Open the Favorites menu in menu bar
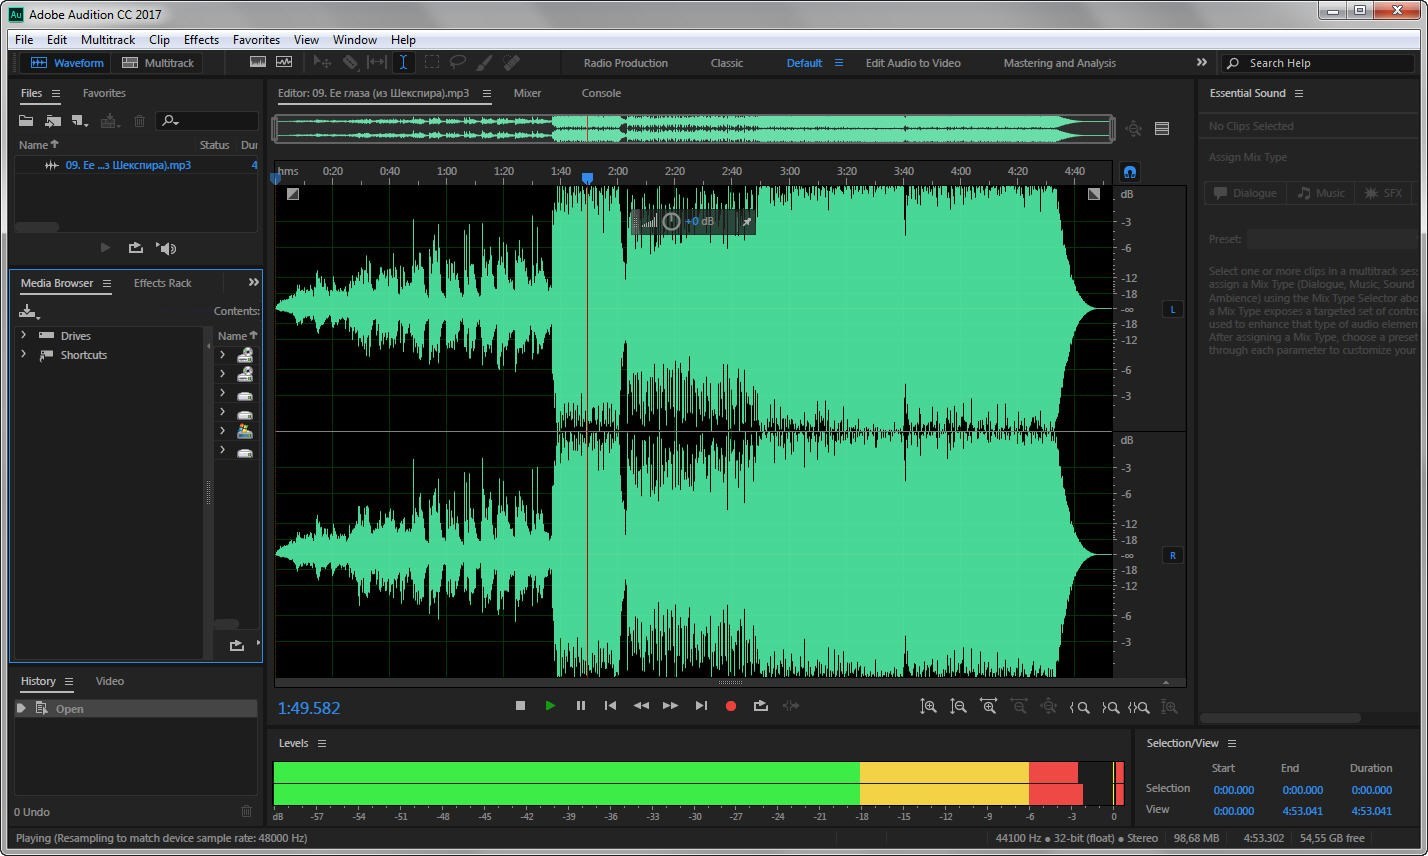Screen dimensions: 1428x856 coord(256,40)
